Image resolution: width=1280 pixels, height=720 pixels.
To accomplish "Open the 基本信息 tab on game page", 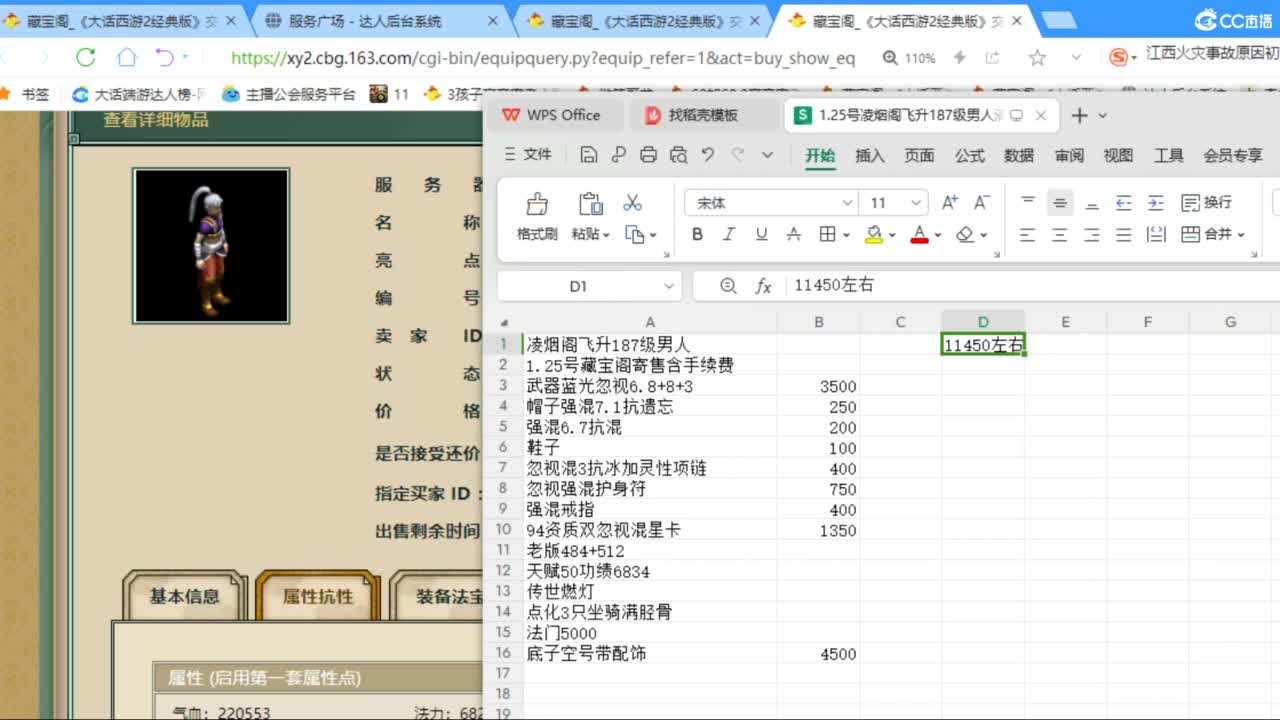I will coord(184,596).
